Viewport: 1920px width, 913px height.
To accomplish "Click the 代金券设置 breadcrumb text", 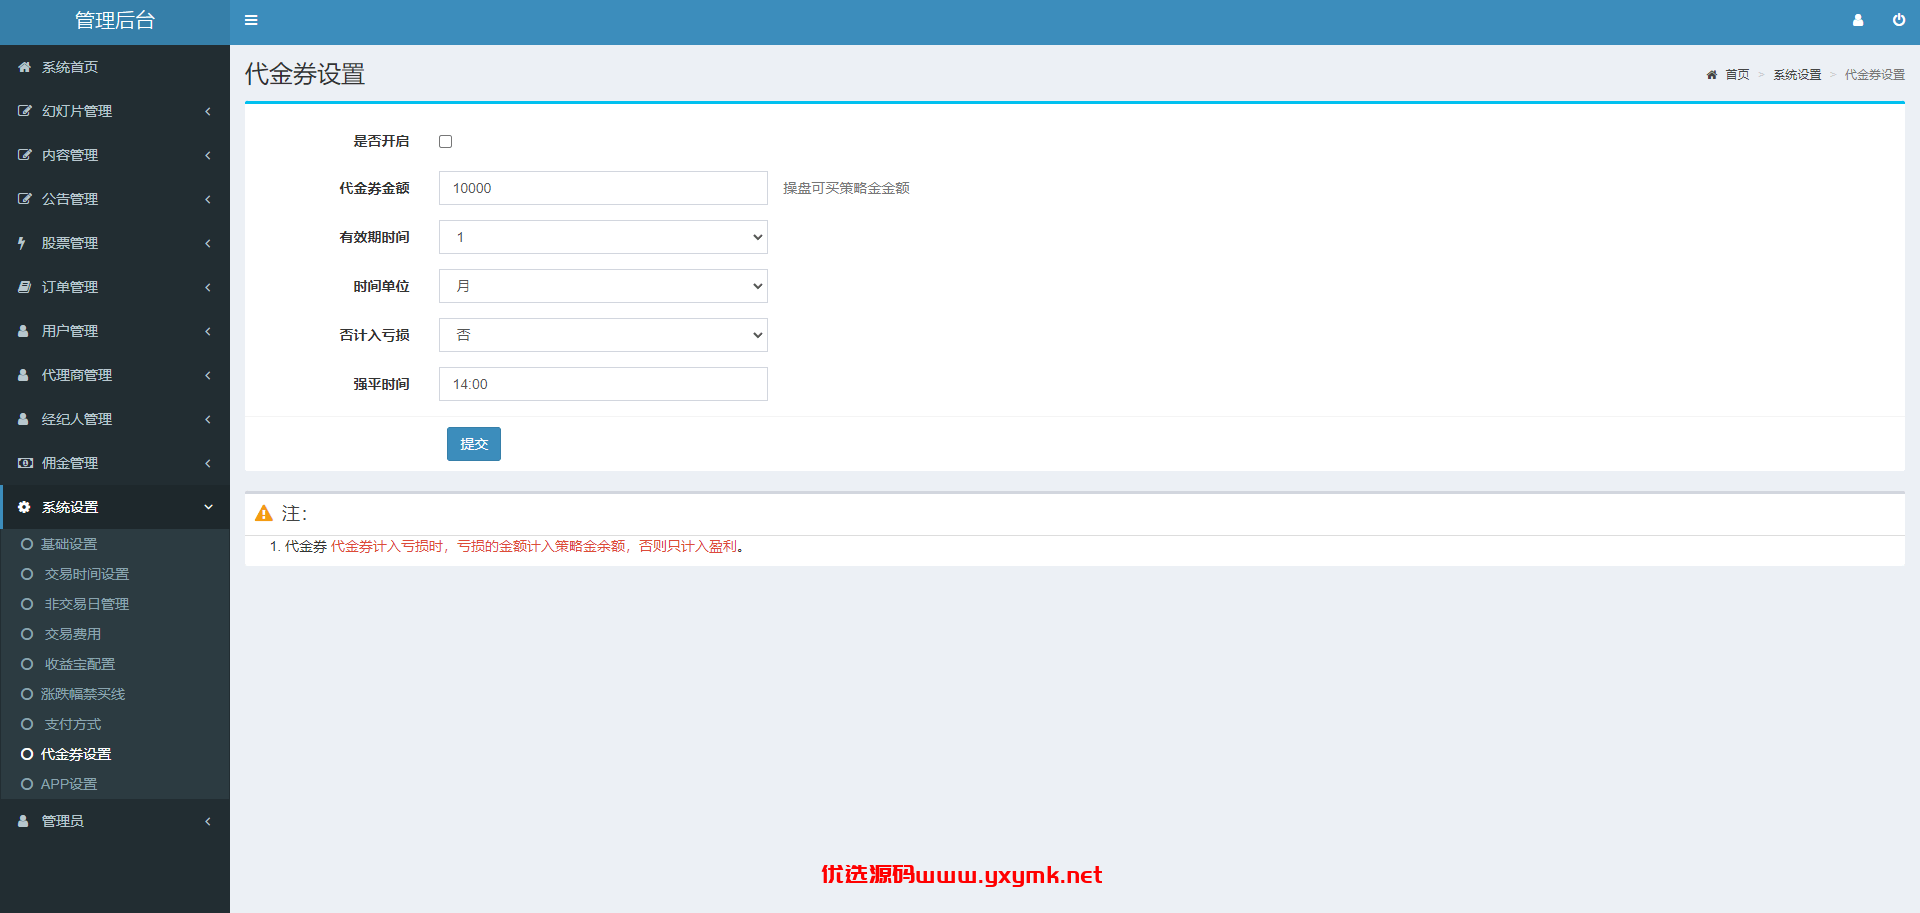I will point(1874,75).
